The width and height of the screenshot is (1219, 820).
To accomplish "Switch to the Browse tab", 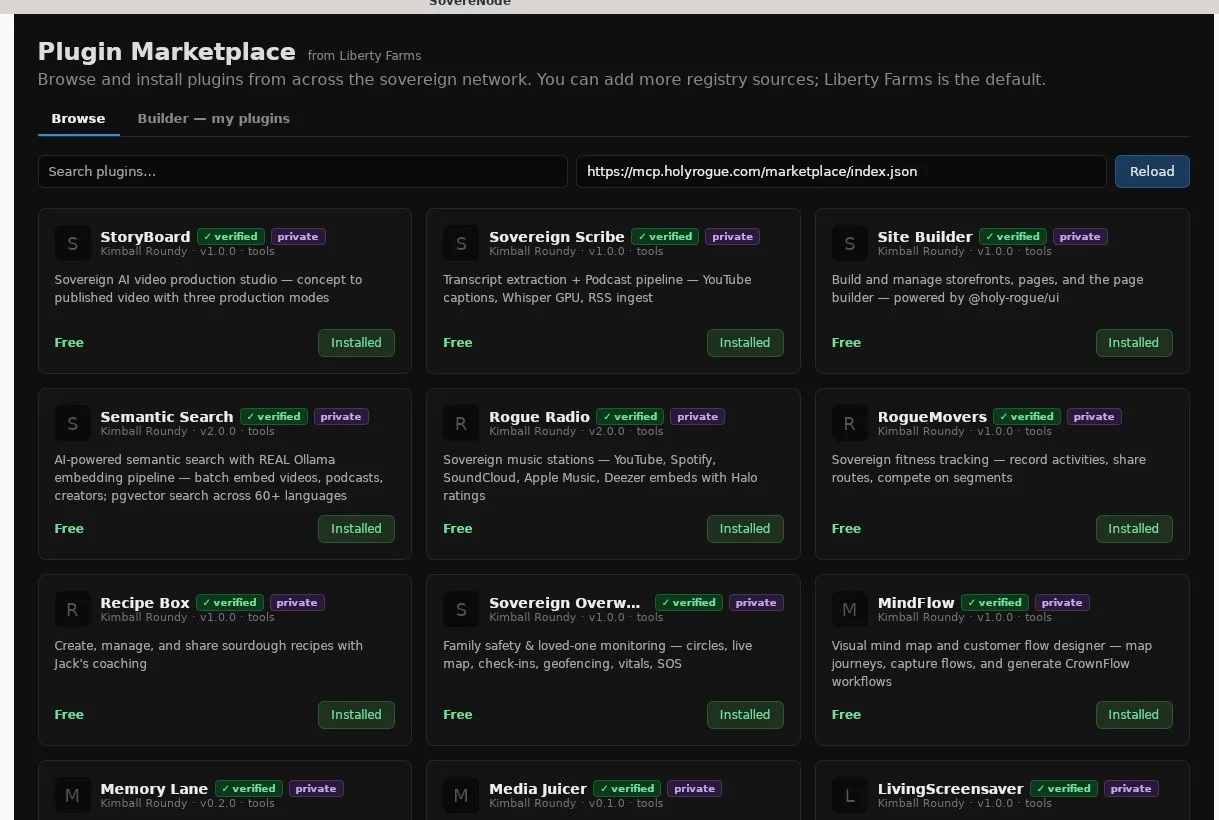I will pos(78,118).
